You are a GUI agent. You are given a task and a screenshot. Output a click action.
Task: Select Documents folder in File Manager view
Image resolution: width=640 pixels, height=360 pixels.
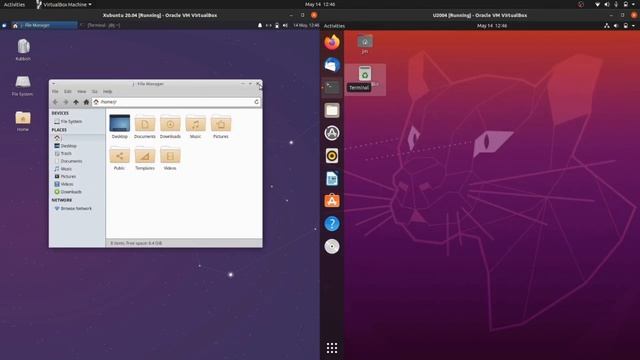click(145, 127)
